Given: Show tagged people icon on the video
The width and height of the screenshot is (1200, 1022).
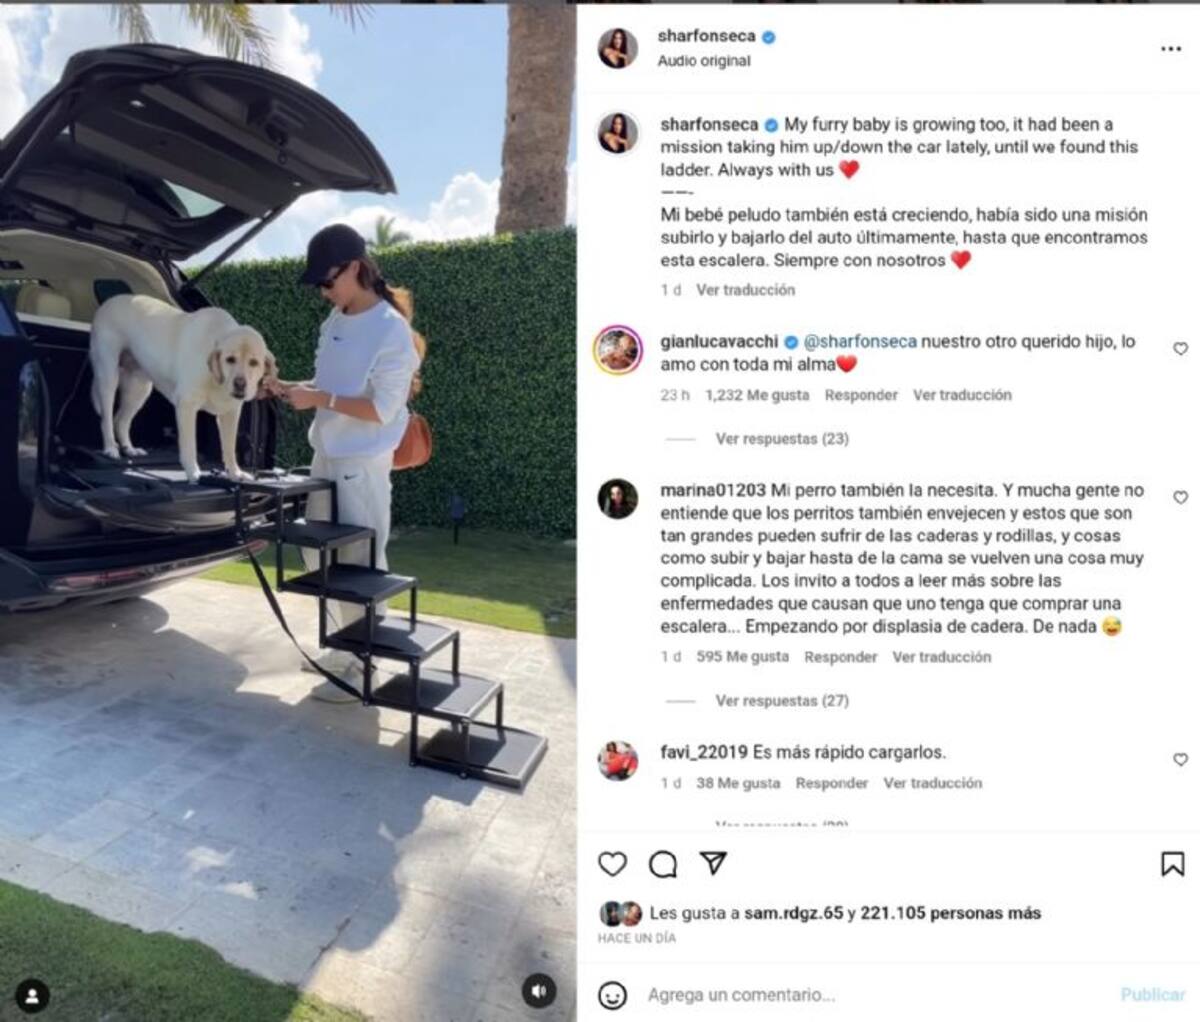Looking at the screenshot, I should [x=32, y=995].
